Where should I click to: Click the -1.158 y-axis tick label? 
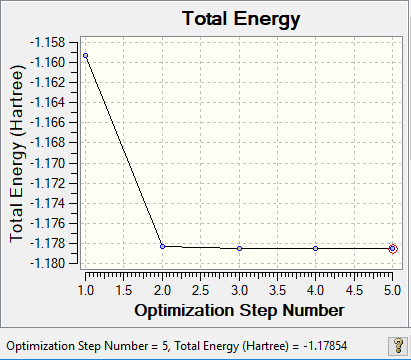coord(48,43)
